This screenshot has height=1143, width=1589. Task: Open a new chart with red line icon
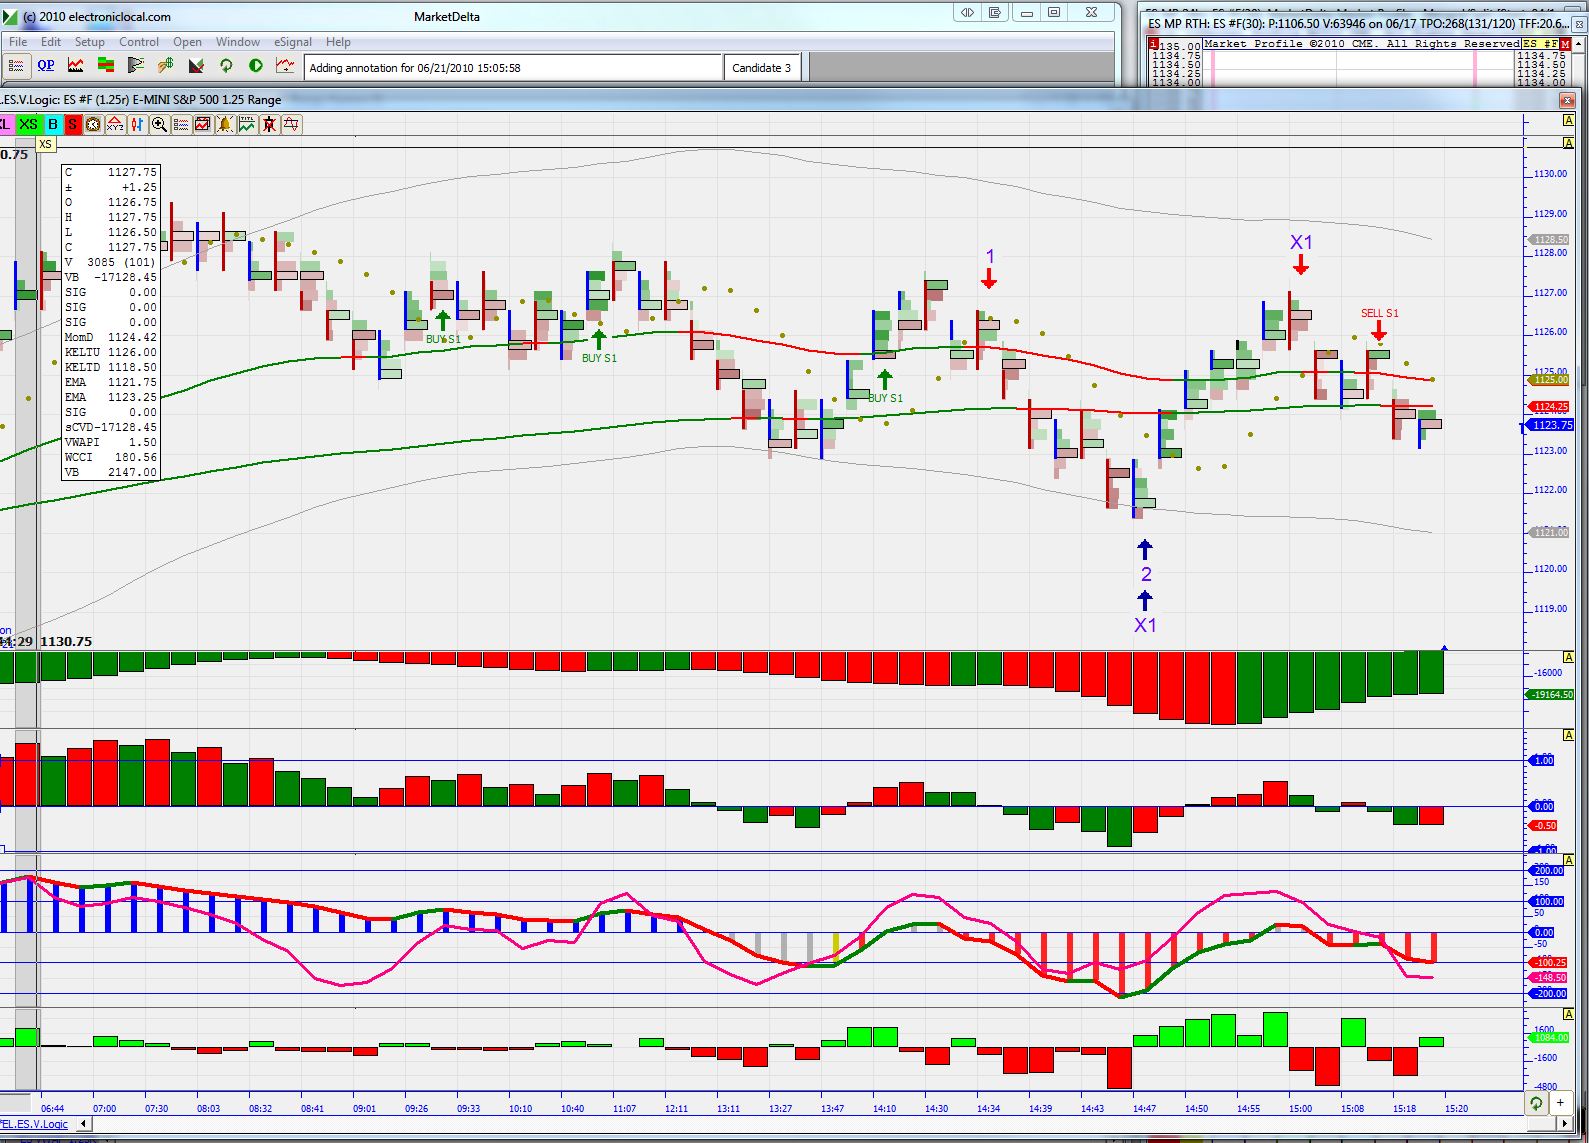76,66
